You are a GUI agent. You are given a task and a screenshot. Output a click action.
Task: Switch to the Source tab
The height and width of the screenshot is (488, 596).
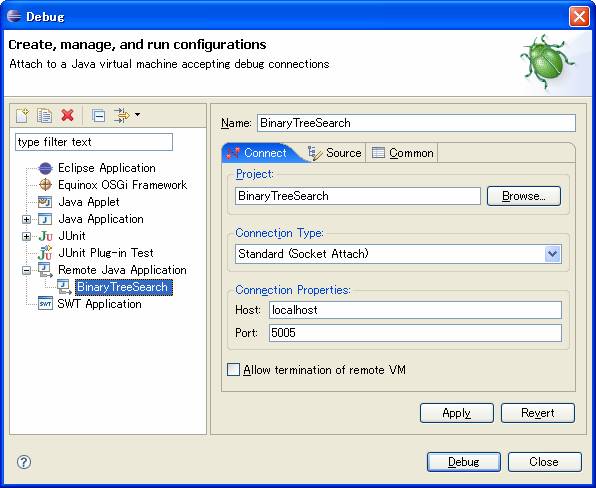334,153
